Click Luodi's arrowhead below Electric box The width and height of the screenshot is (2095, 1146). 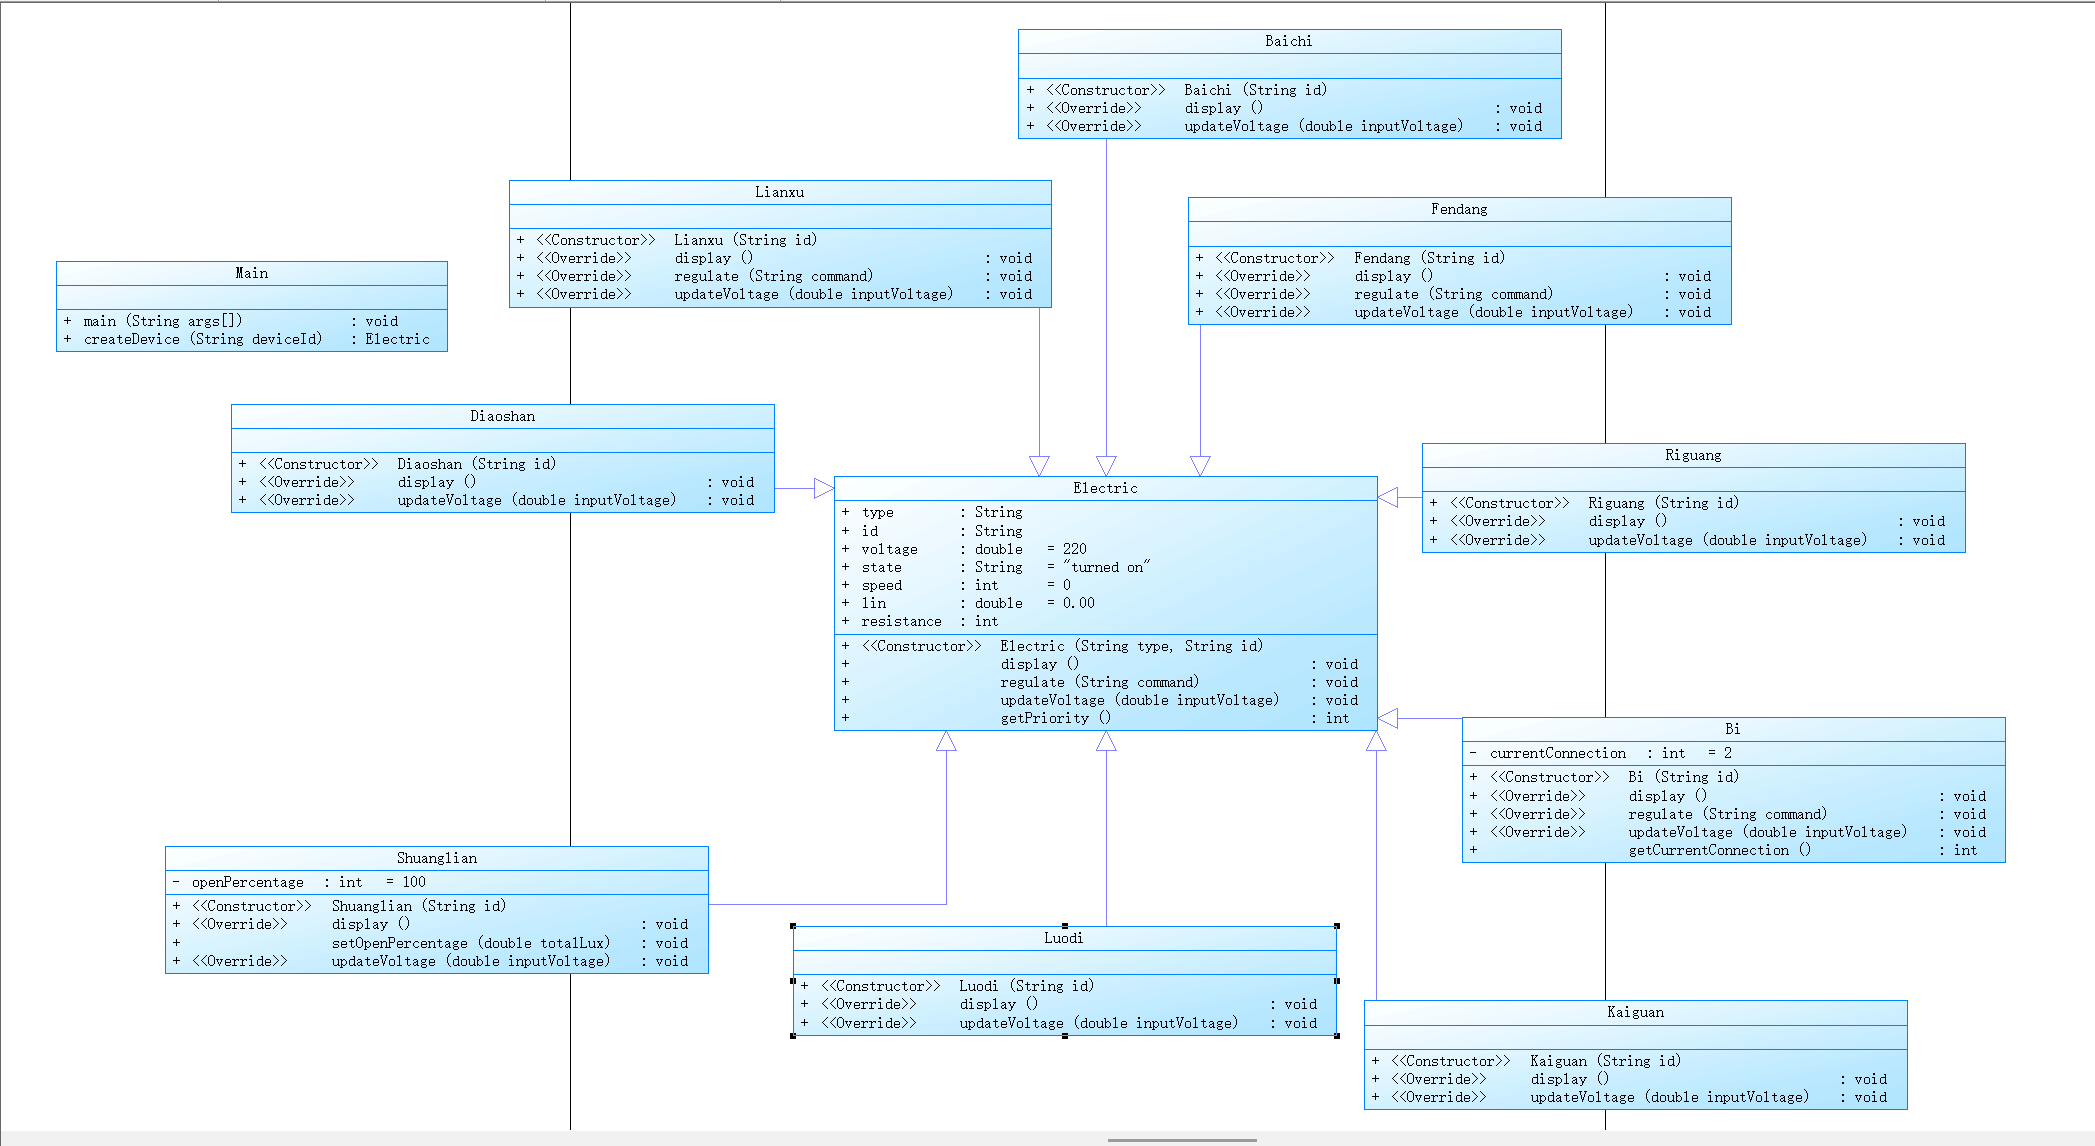[x=1106, y=741]
